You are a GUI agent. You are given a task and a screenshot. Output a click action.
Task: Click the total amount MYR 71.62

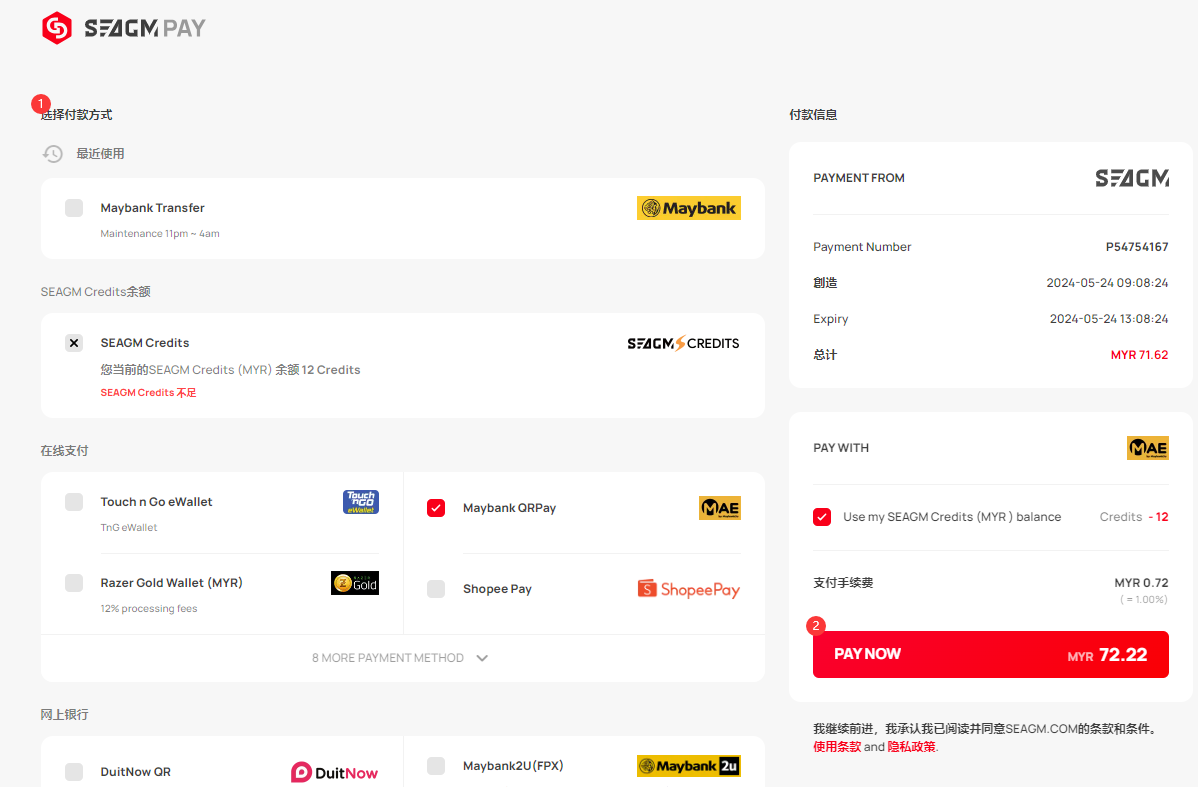click(1139, 355)
